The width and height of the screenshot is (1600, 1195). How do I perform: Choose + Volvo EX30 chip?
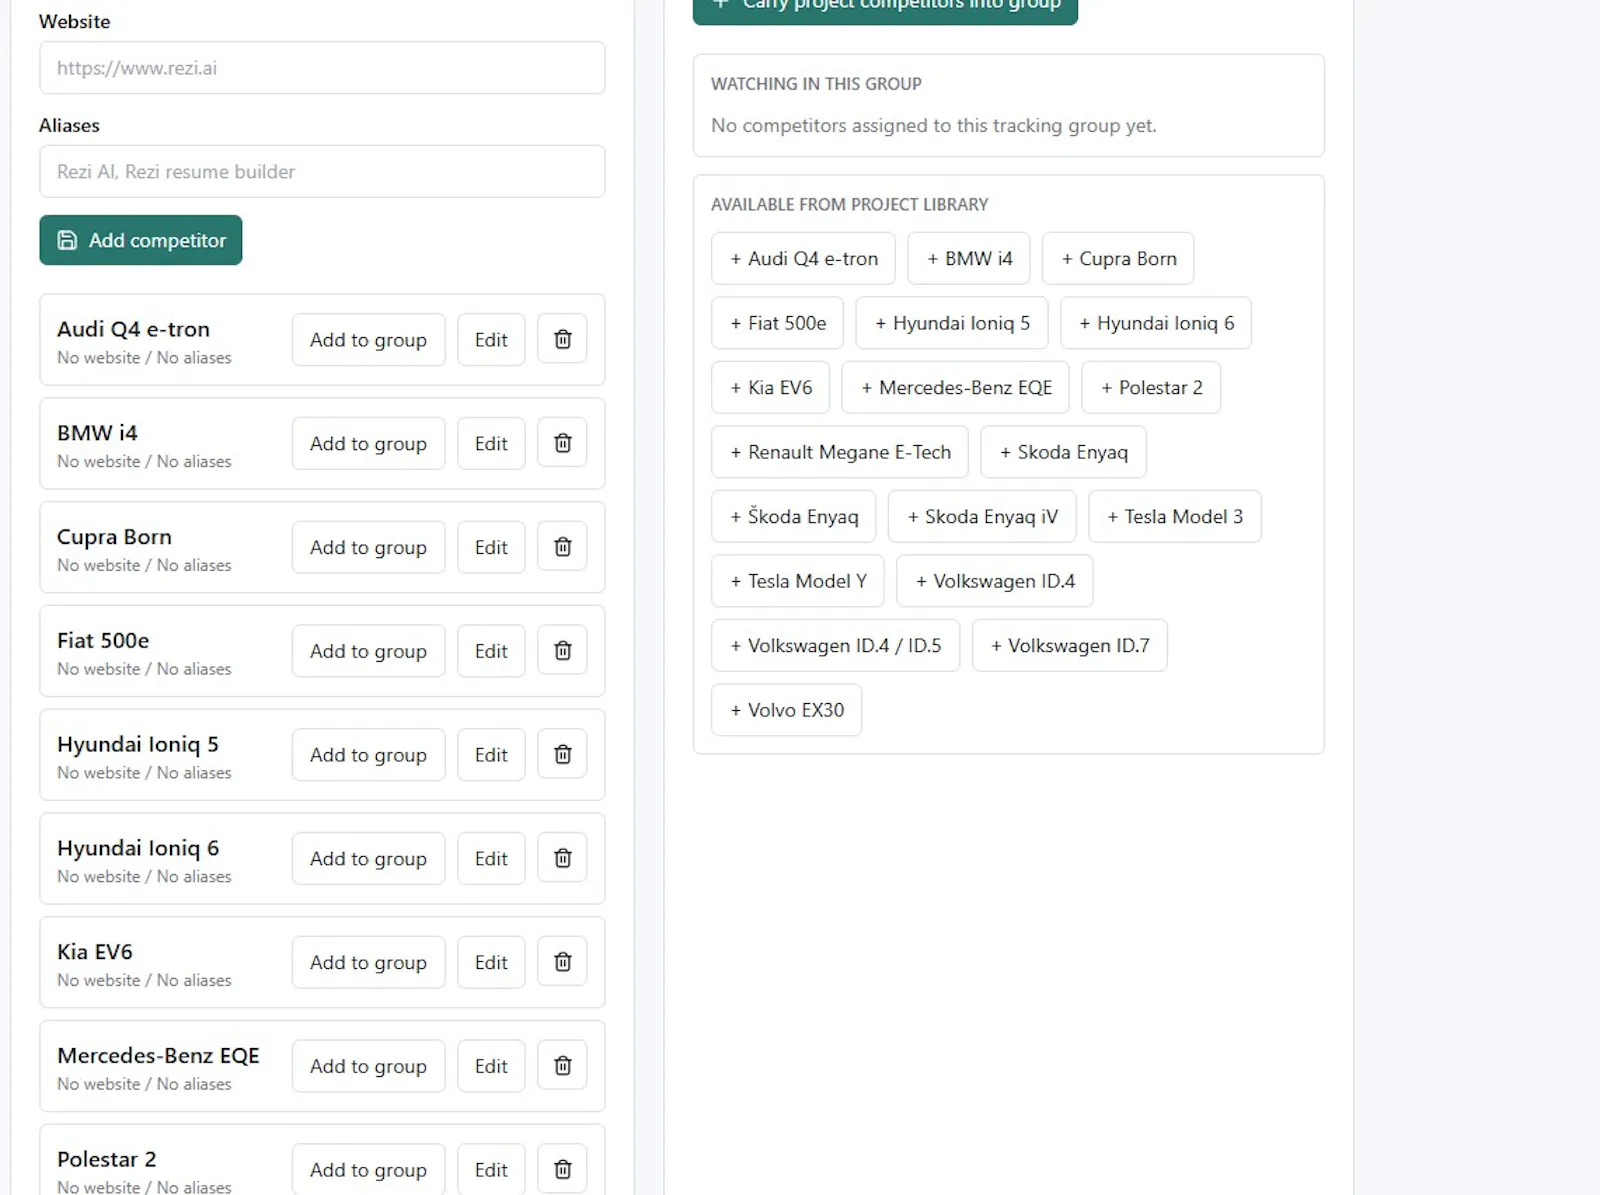tap(786, 710)
